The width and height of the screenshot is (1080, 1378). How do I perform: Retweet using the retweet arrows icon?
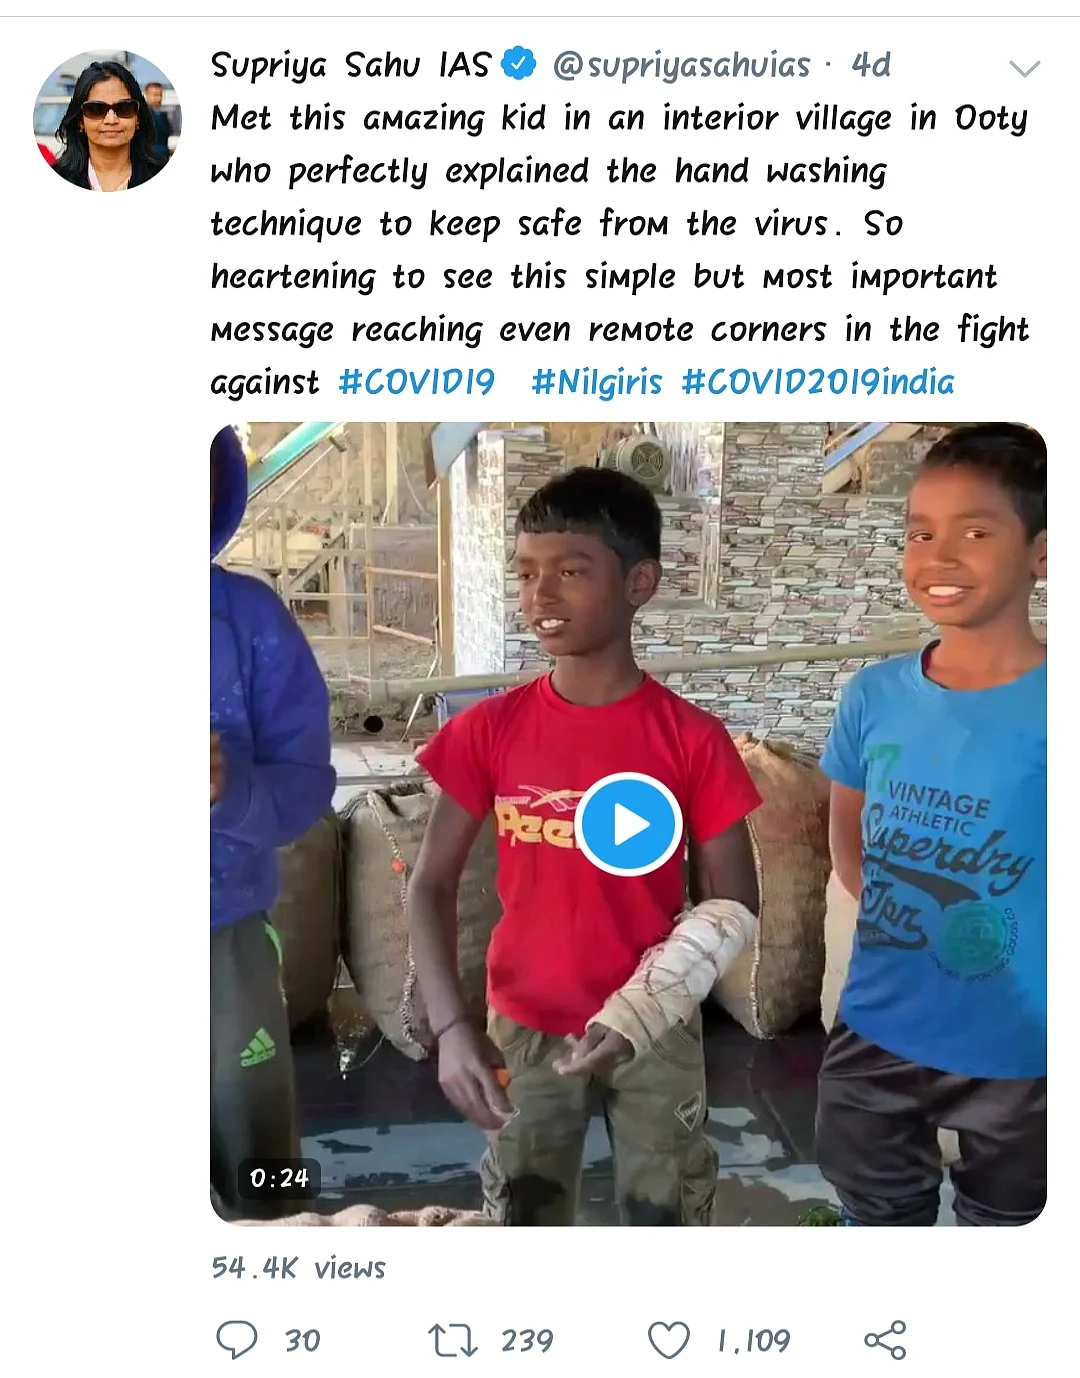tap(452, 1340)
